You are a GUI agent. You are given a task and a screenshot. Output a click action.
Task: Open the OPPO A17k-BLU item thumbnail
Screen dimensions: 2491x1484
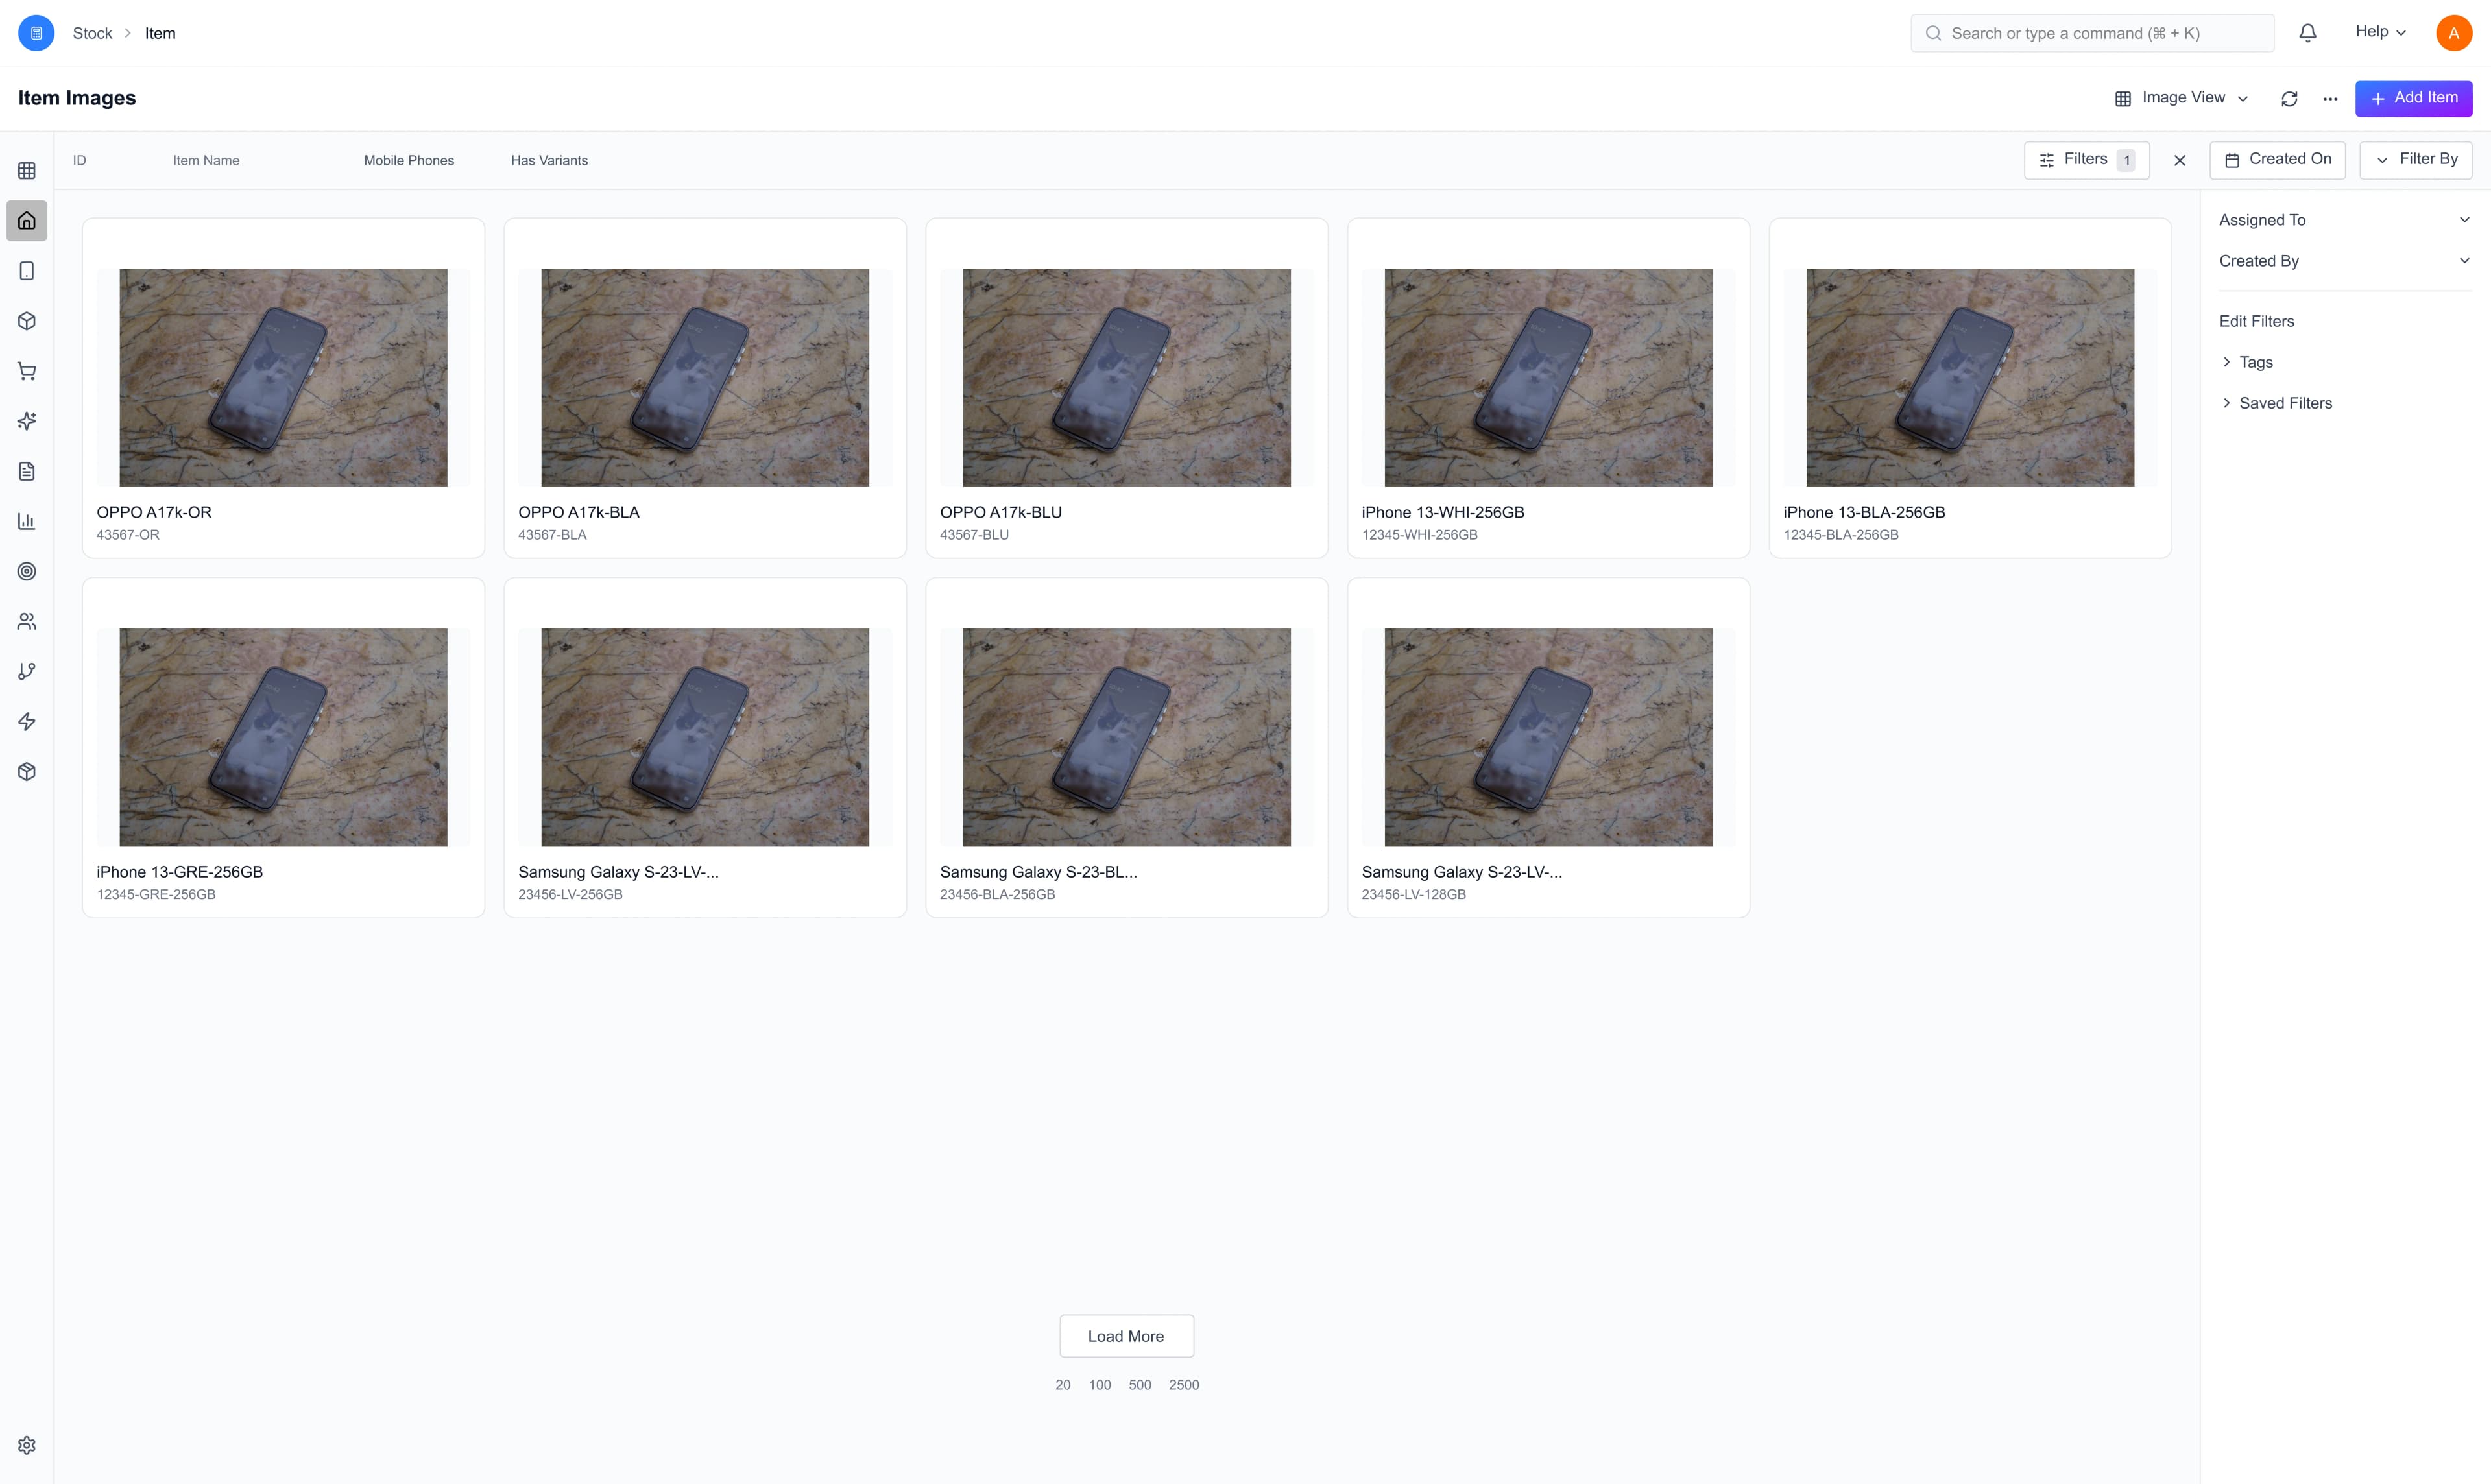(x=1126, y=377)
